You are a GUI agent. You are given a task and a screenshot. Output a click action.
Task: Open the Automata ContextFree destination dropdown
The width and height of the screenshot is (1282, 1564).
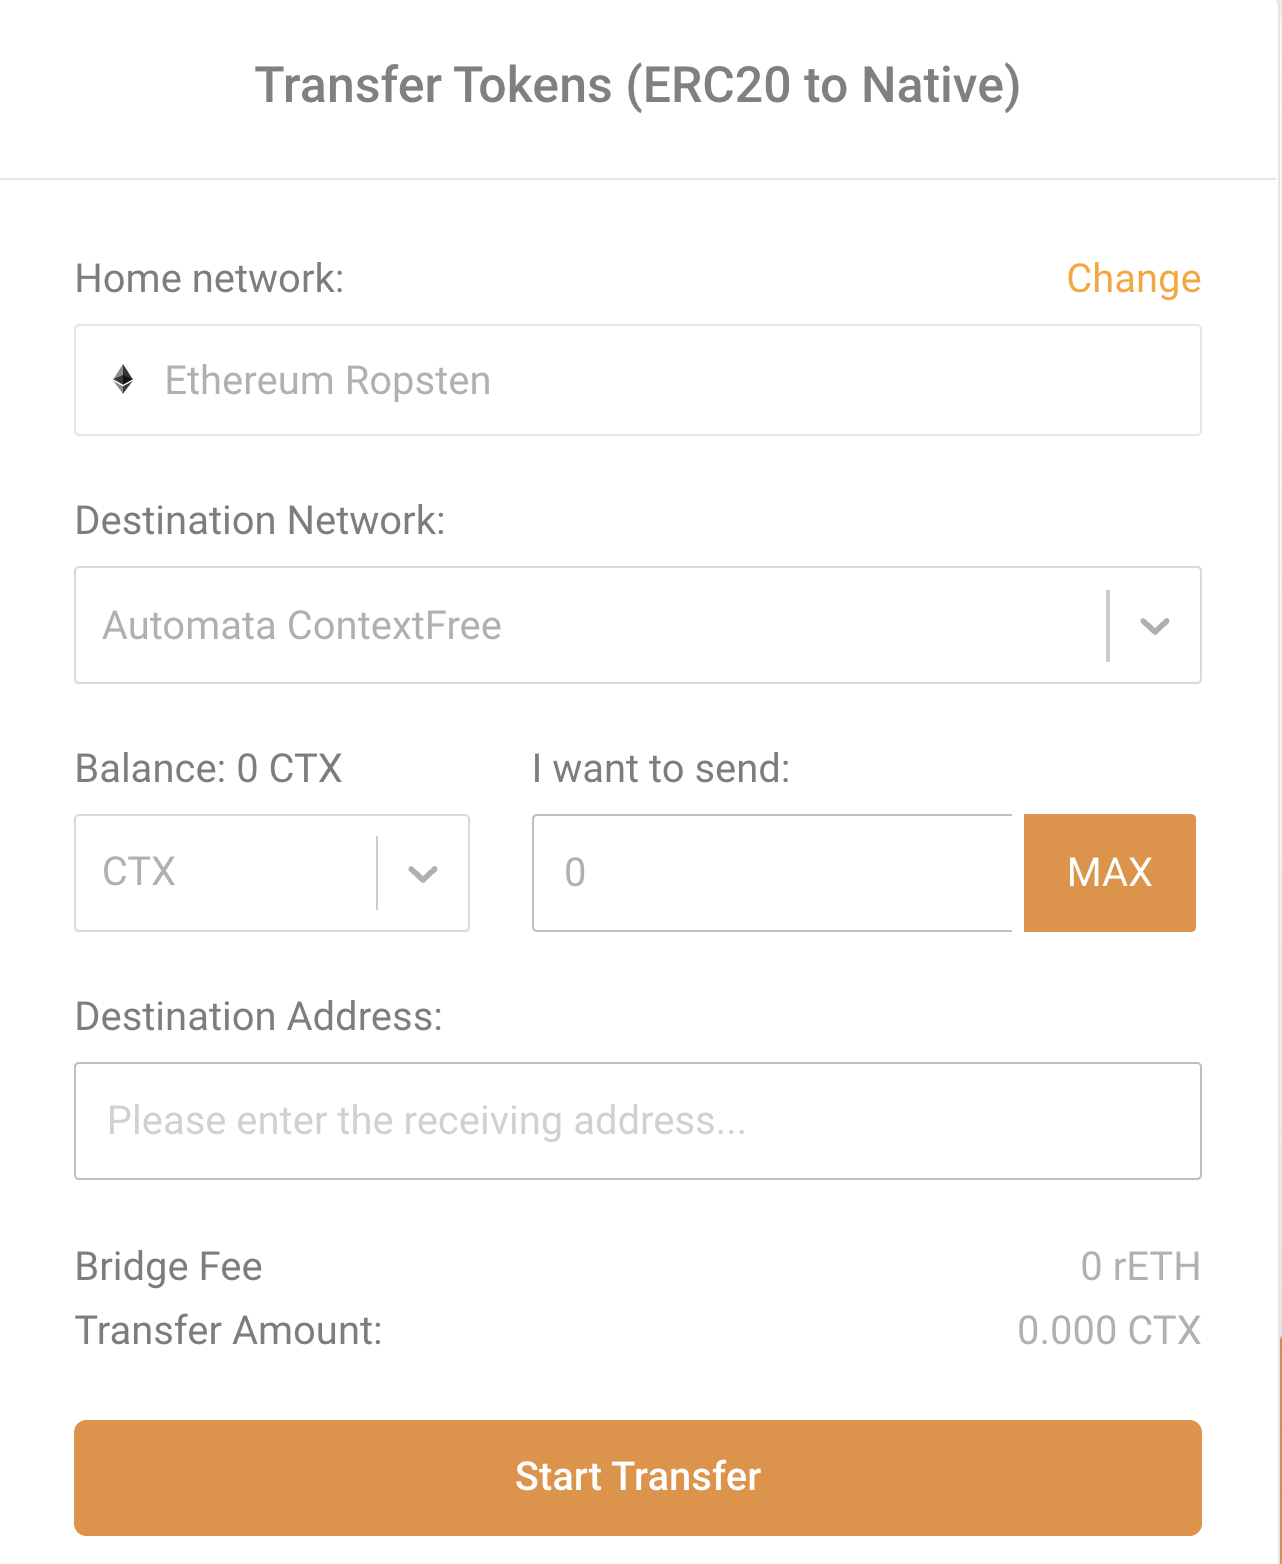click(638, 625)
